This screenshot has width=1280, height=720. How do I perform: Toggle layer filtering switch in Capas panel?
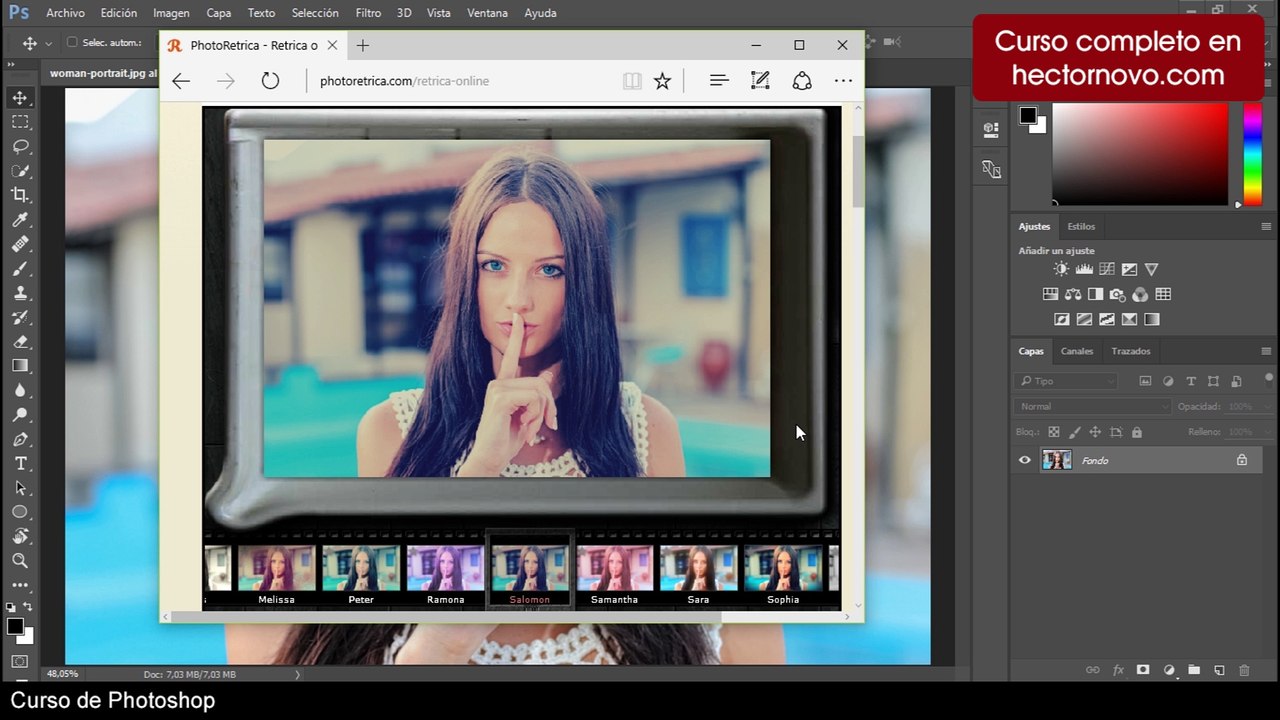click(x=1269, y=379)
